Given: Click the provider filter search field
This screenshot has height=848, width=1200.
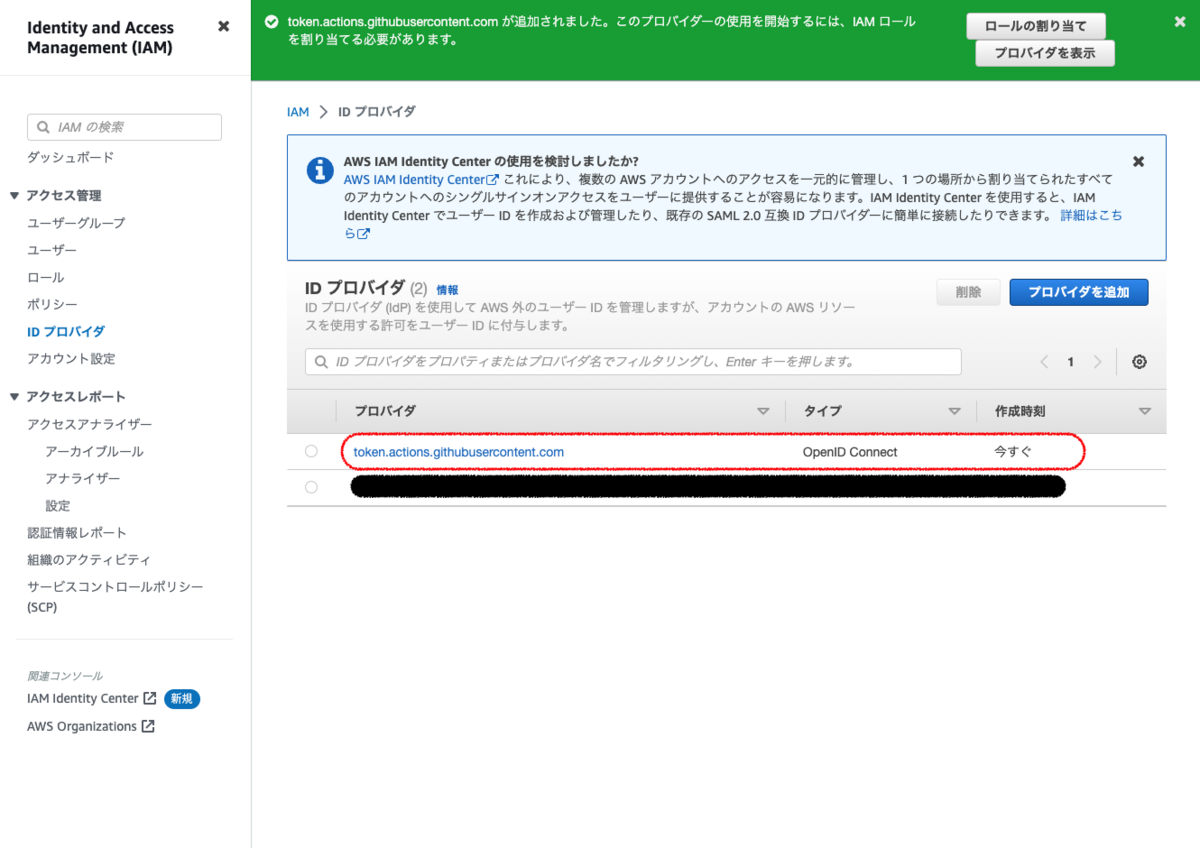Looking at the screenshot, I should pyautogui.click(x=634, y=362).
